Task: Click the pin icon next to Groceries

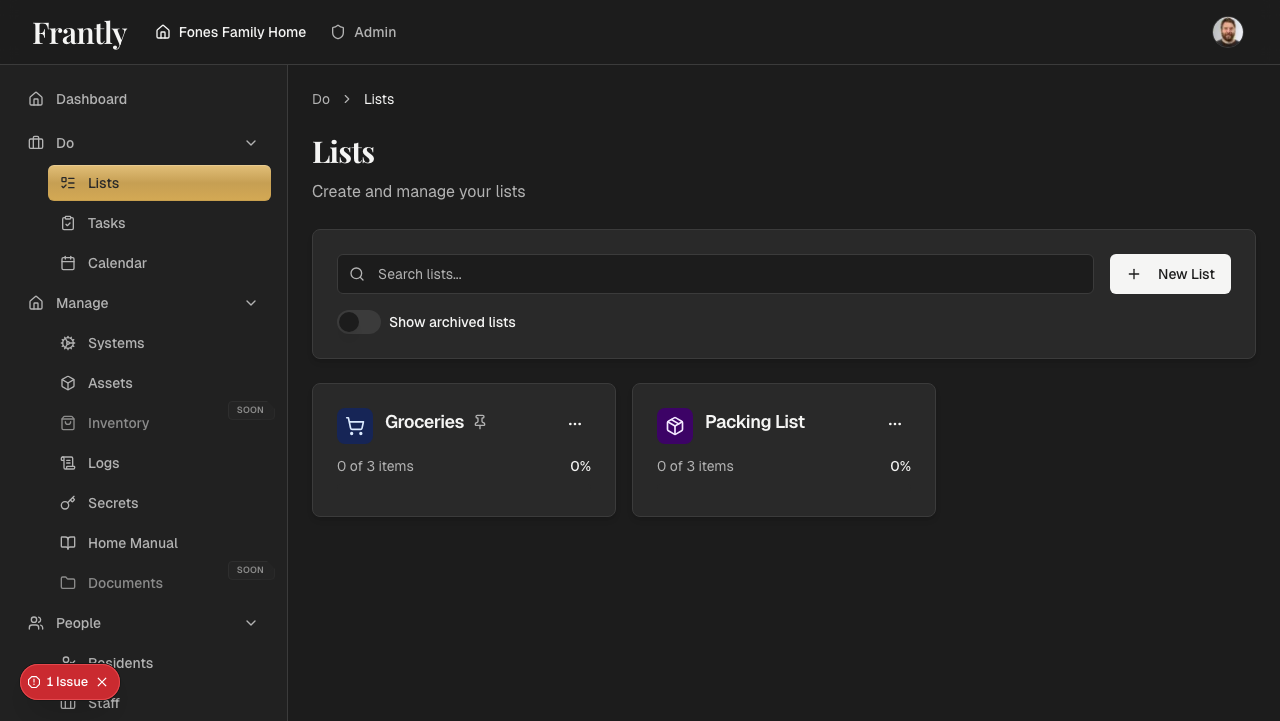Action: pos(480,422)
